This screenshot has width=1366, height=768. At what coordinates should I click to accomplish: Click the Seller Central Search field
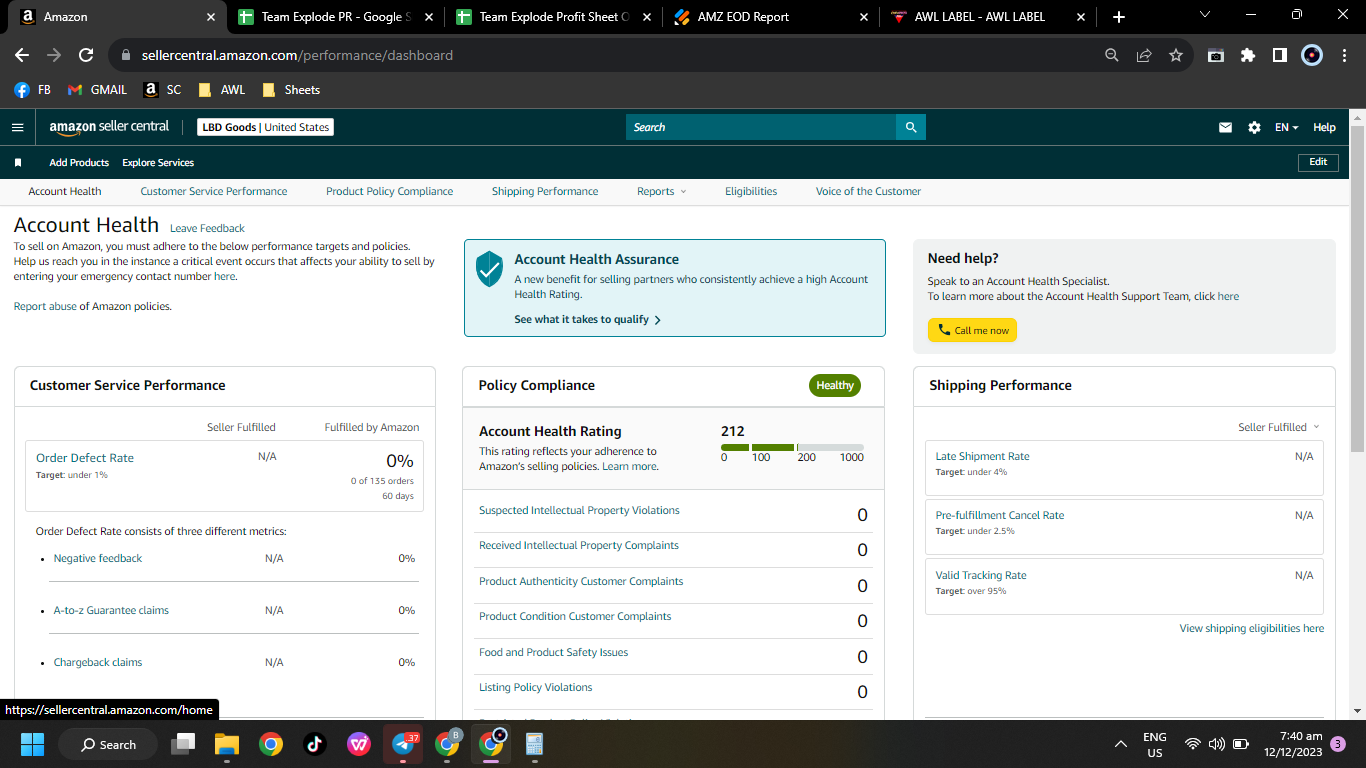tap(761, 127)
